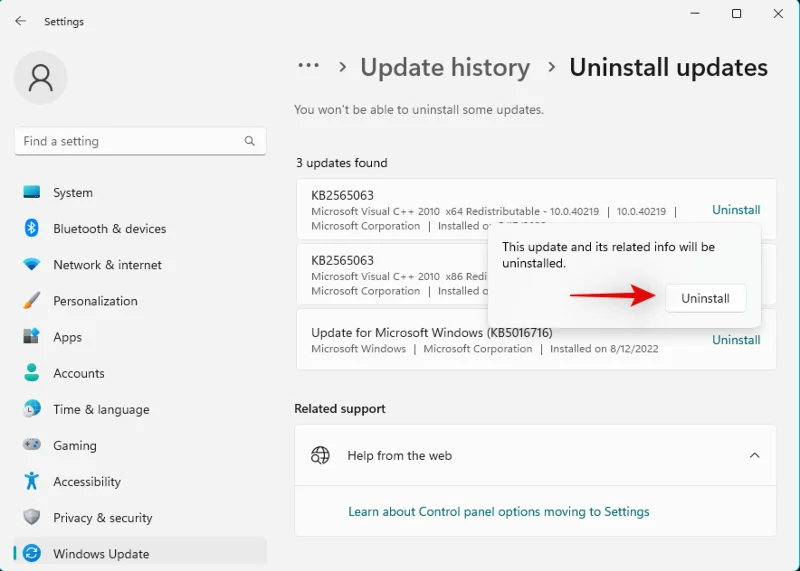Uninstall the KB5016716 Windows update

736,340
